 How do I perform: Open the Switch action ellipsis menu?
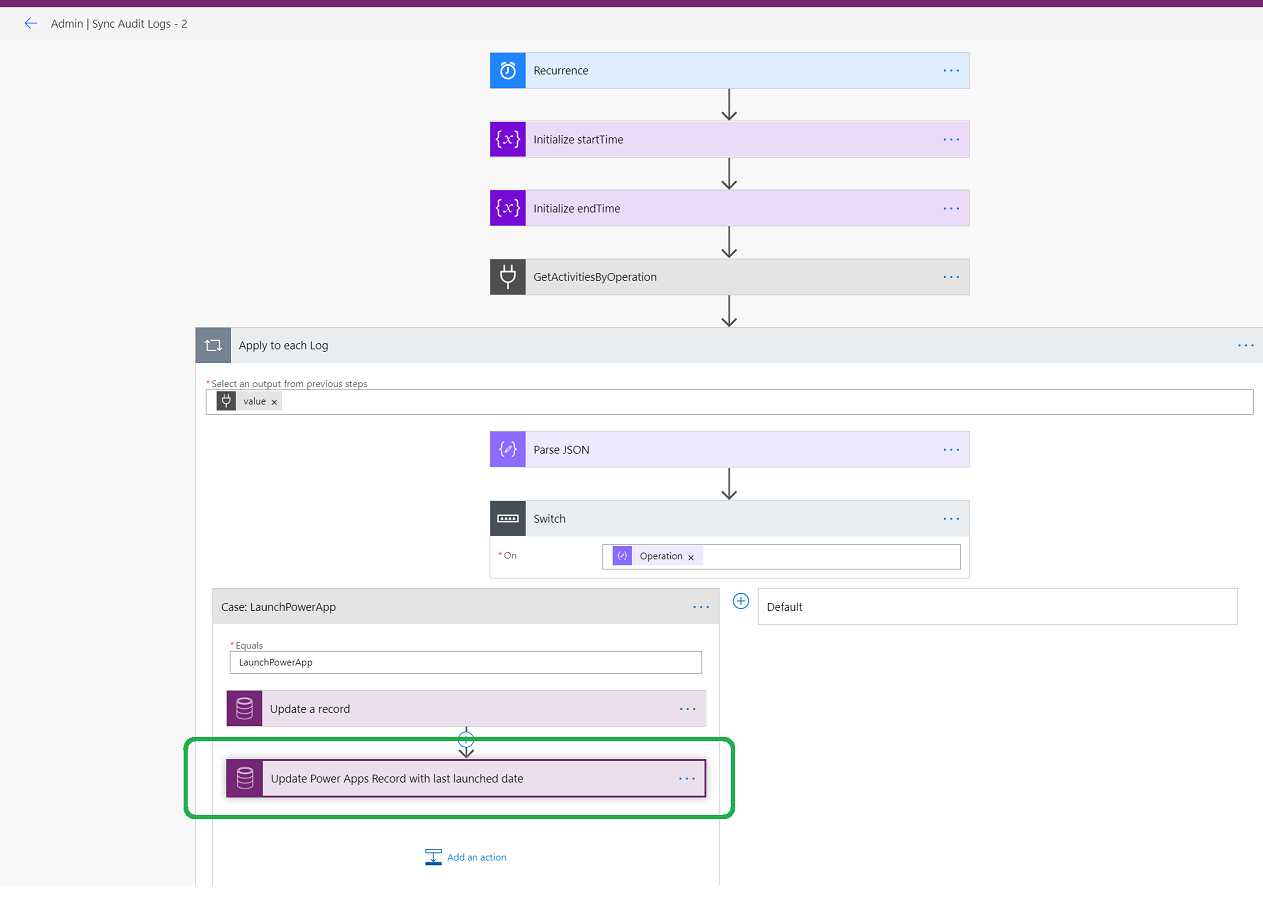pyautogui.click(x=950, y=518)
